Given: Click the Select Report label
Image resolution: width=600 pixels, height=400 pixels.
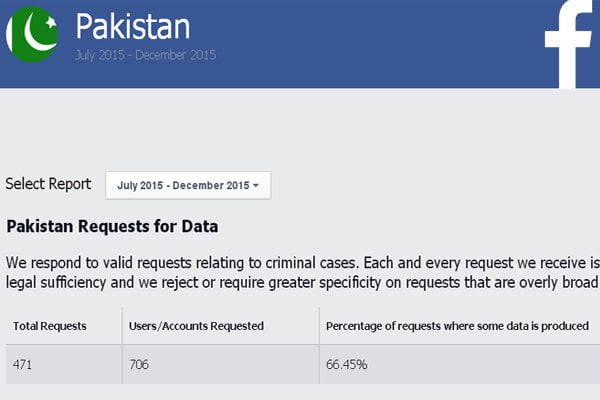Looking at the screenshot, I should [48, 184].
